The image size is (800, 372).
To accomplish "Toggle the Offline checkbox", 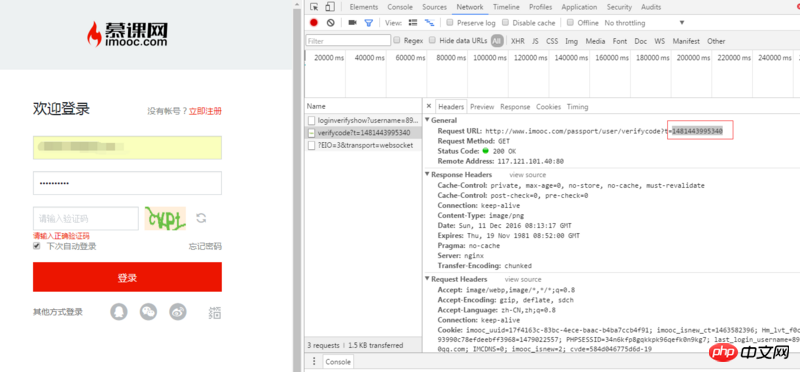I will (x=570, y=22).
